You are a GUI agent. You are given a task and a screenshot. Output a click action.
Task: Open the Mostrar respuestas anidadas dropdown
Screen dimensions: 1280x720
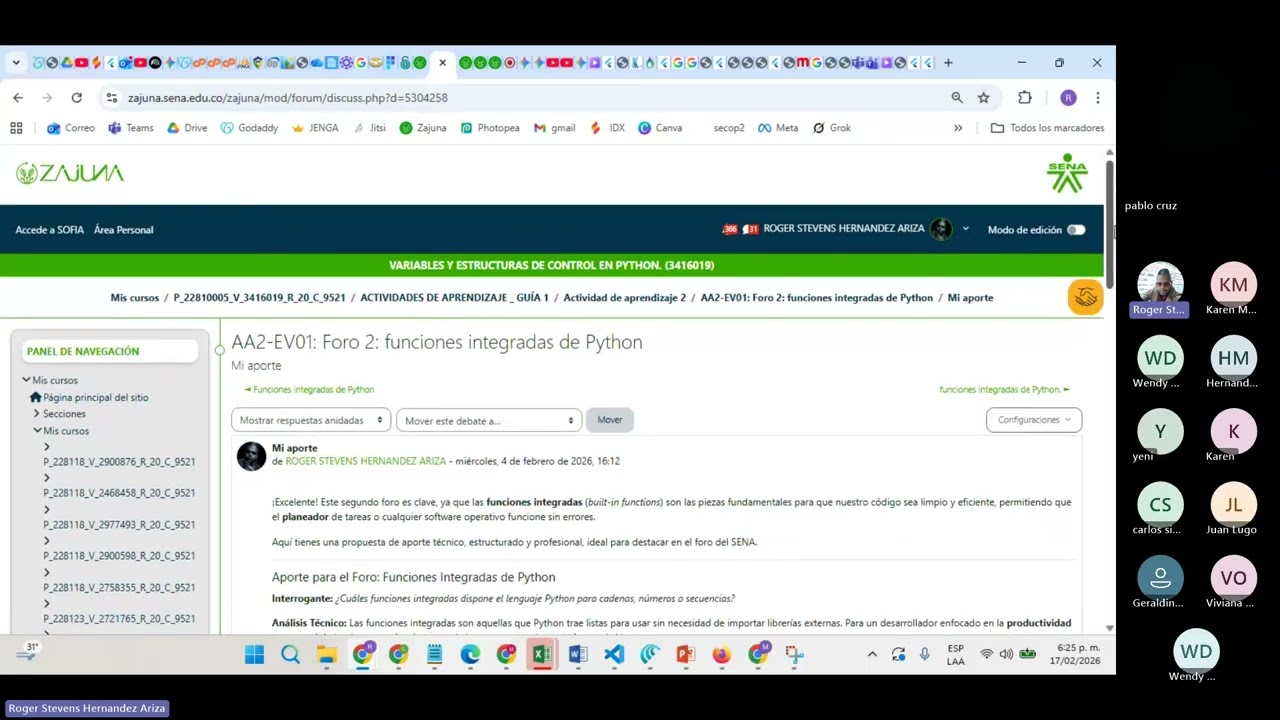310,420
